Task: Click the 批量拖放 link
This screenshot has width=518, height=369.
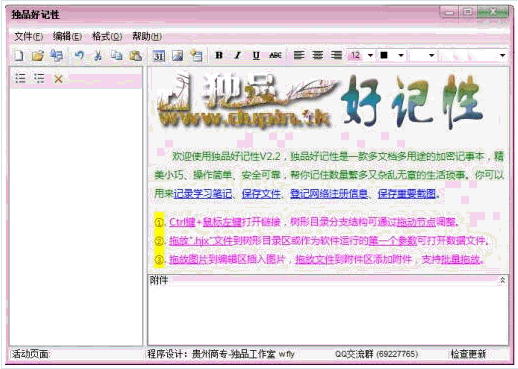Action: coord(460,259)
